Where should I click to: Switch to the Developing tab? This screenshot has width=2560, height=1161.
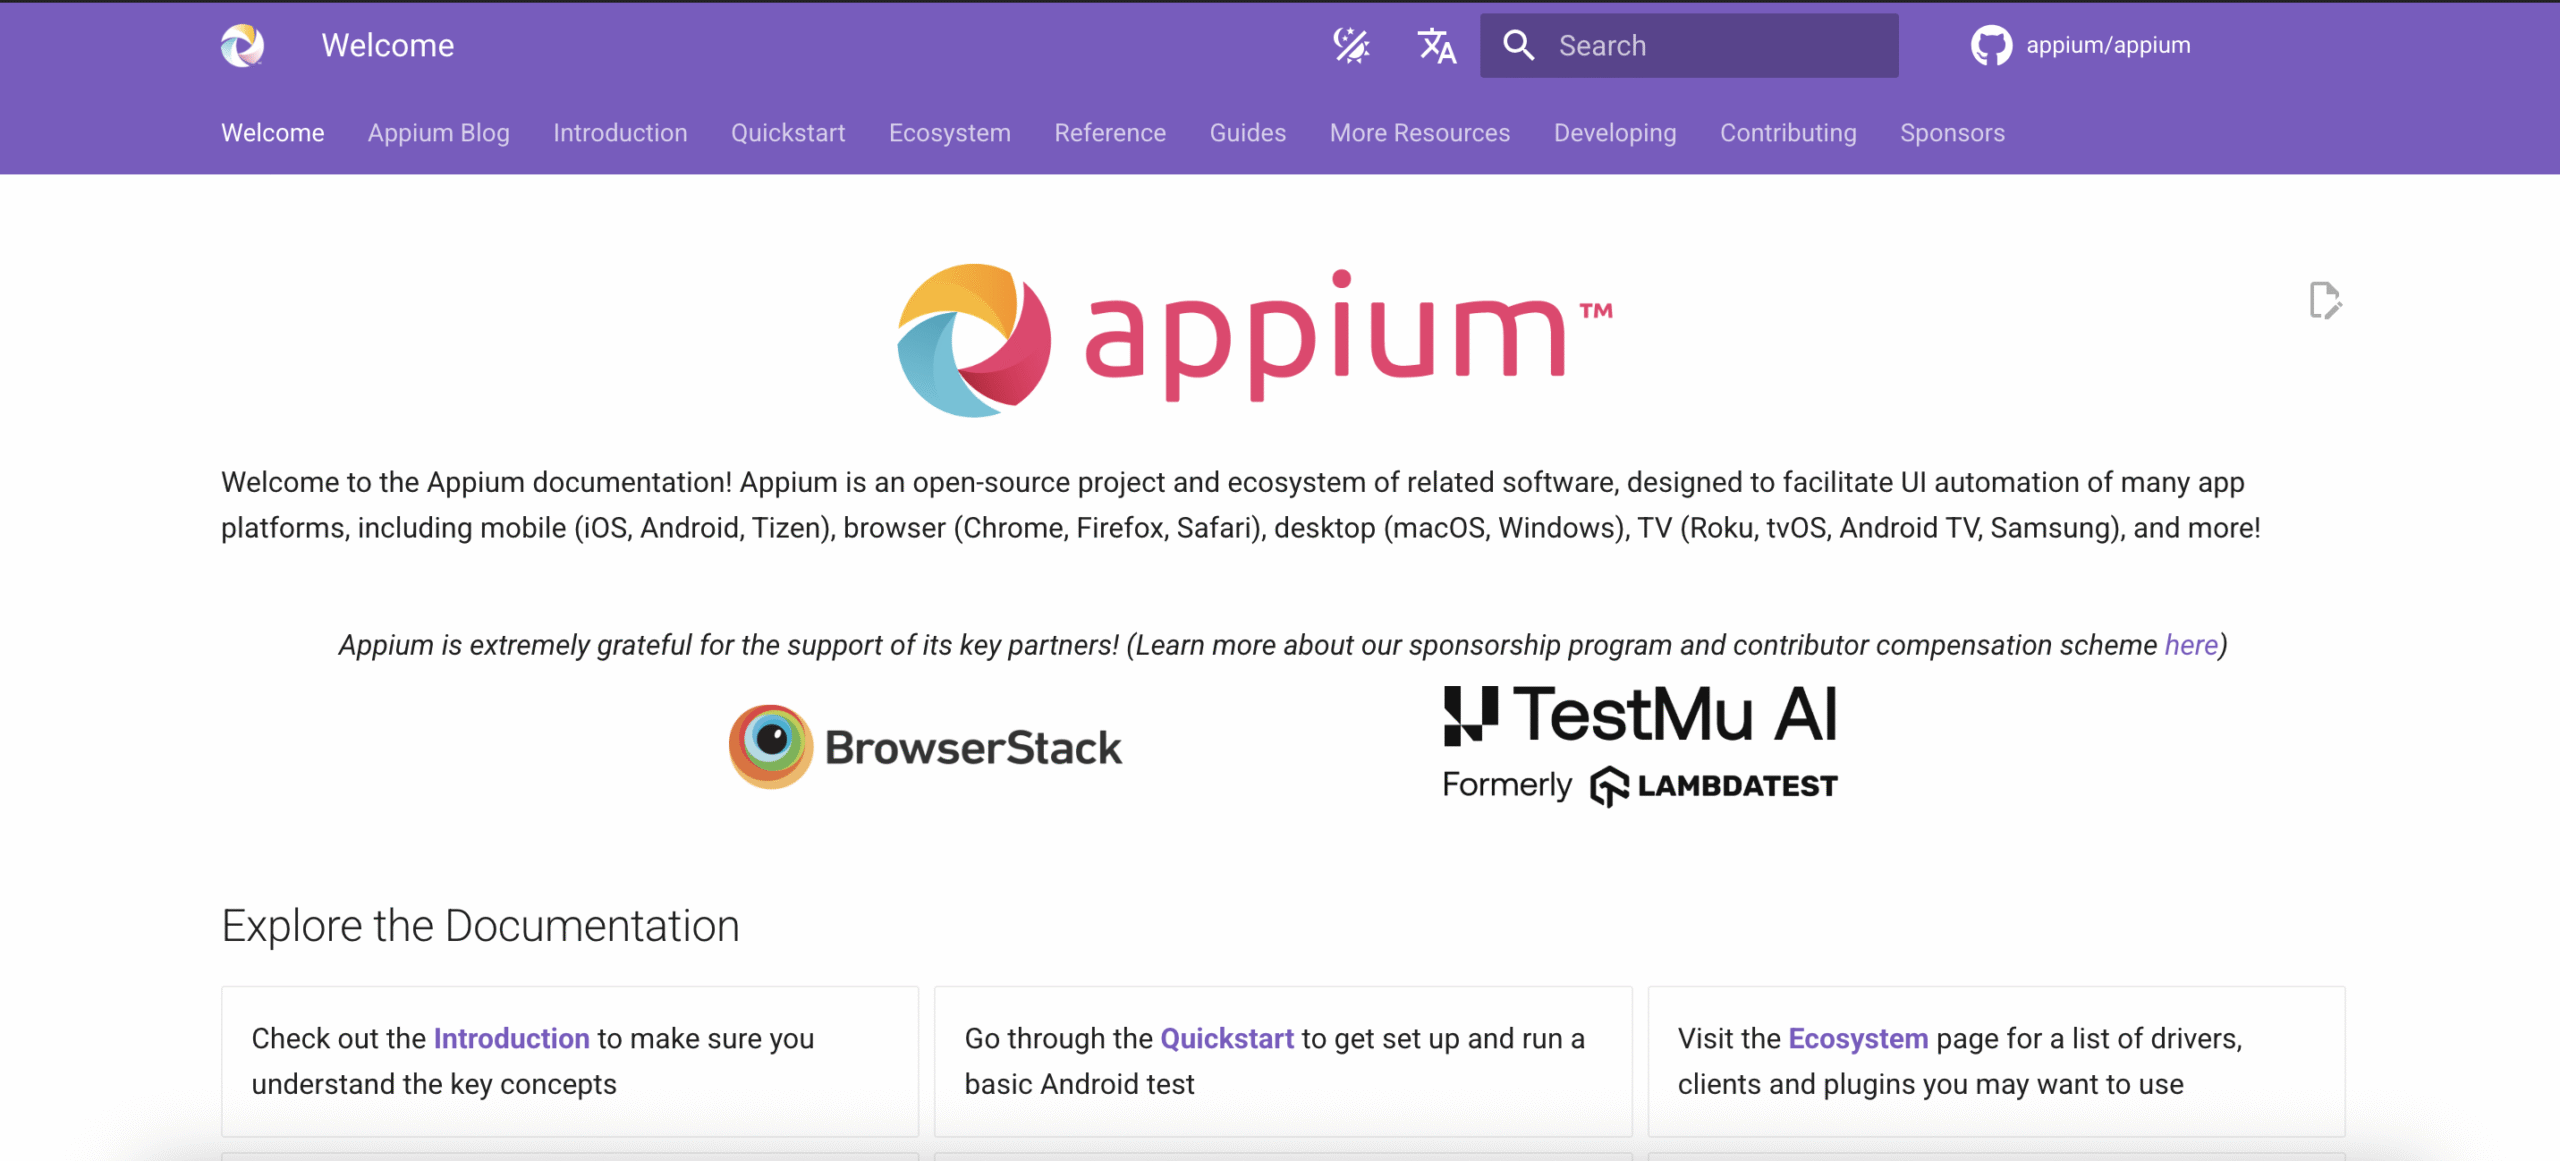pos(1615,133)
